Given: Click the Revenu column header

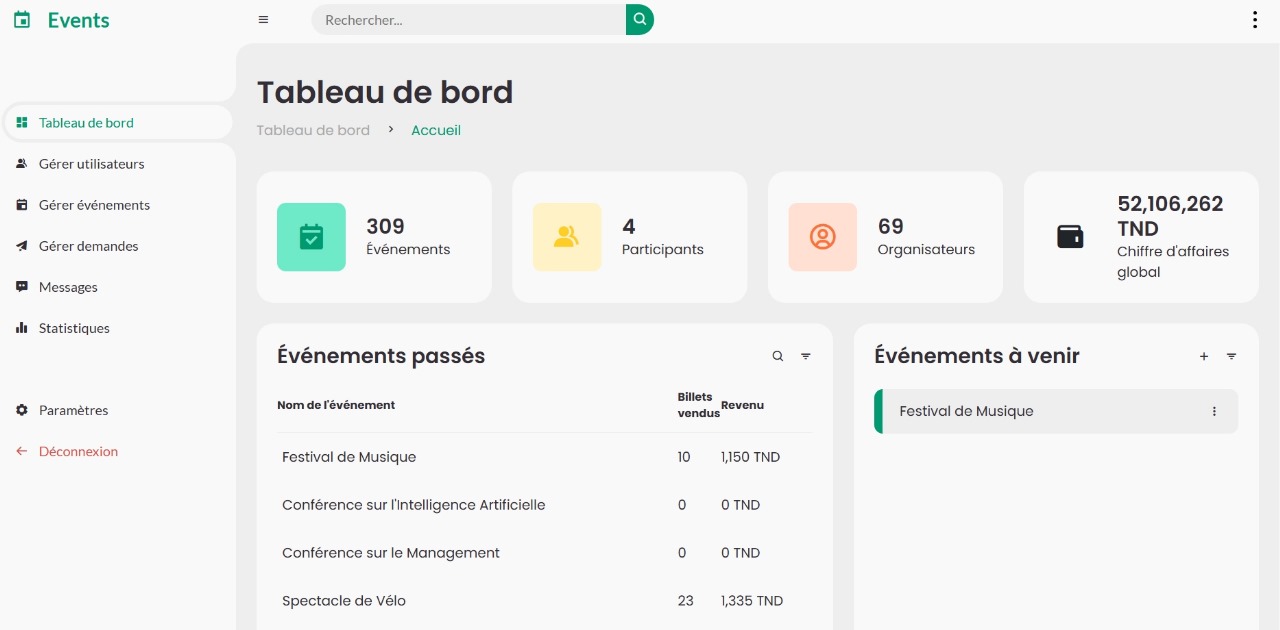Looking at the screenshot, I should 742,405.
